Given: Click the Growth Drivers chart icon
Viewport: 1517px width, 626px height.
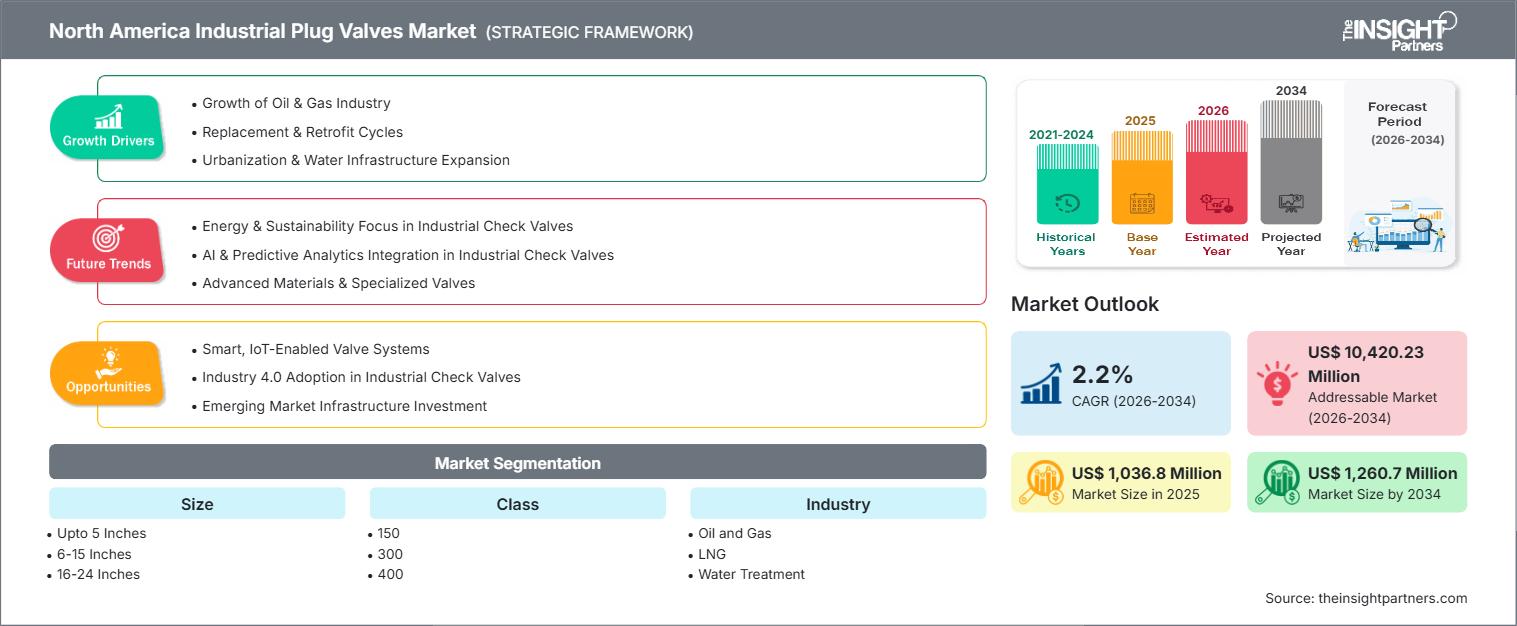Looking at the screenshot, I should 108,116.
